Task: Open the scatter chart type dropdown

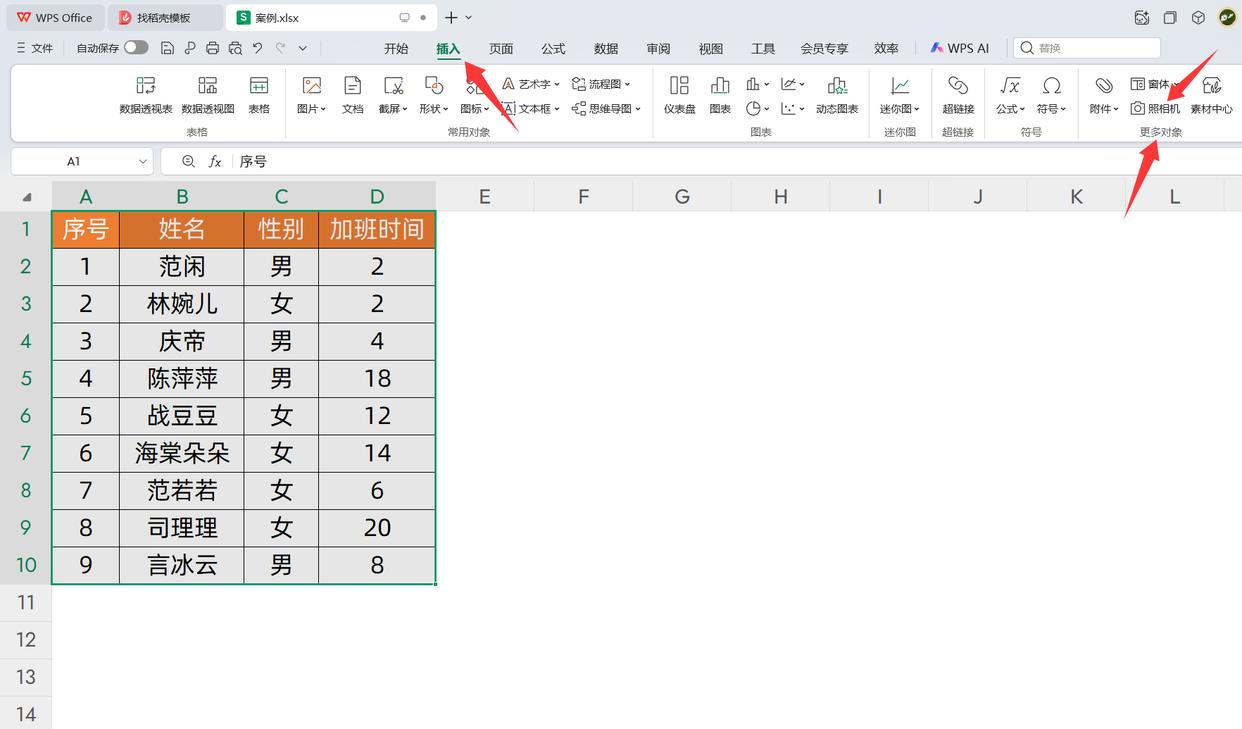Action: (793, 108)
